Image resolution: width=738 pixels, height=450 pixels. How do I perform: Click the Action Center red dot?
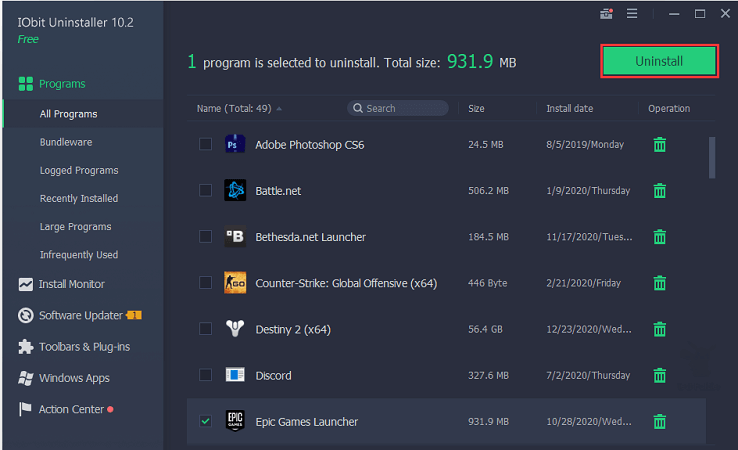tap(110, 409)
